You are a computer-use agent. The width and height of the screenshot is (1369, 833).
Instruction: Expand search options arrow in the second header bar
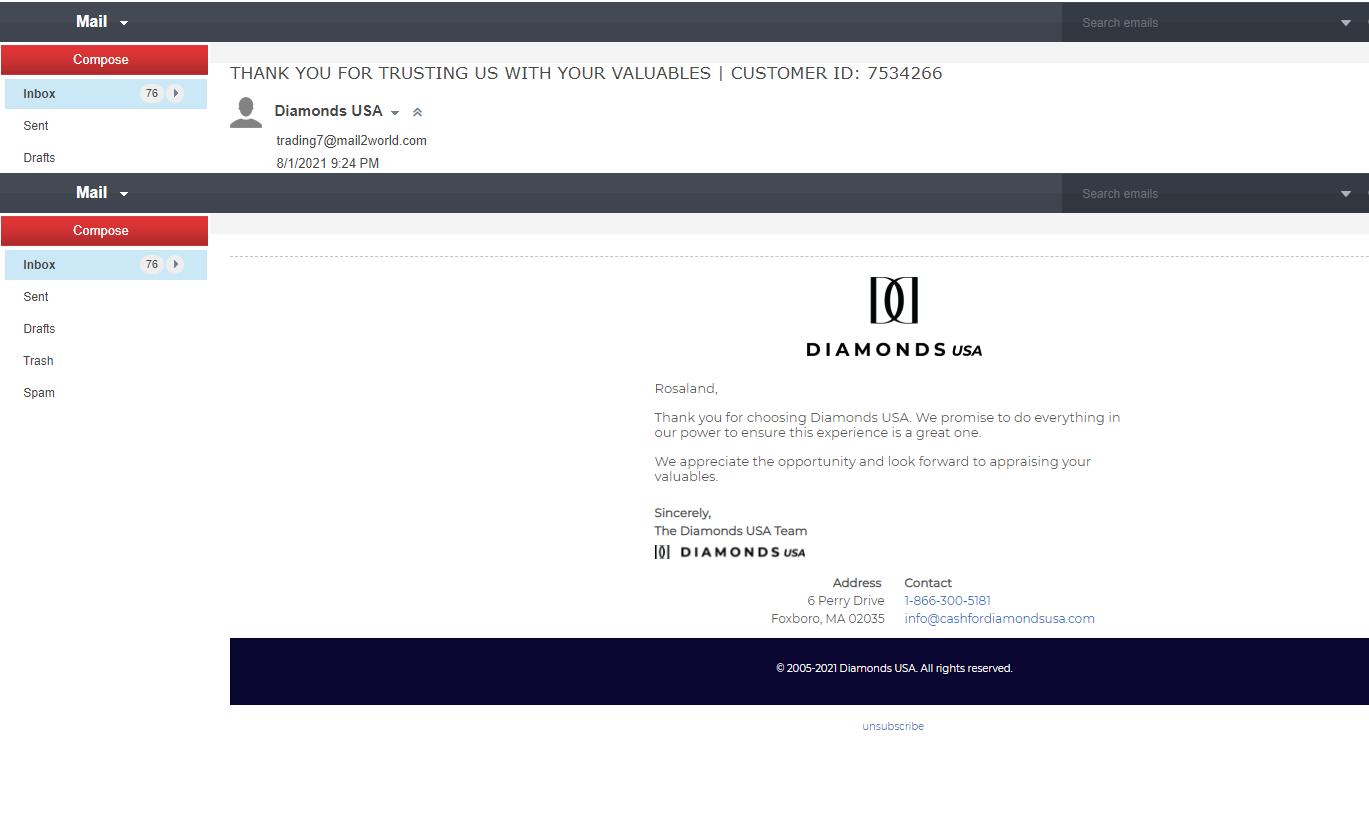(1346, 194)
